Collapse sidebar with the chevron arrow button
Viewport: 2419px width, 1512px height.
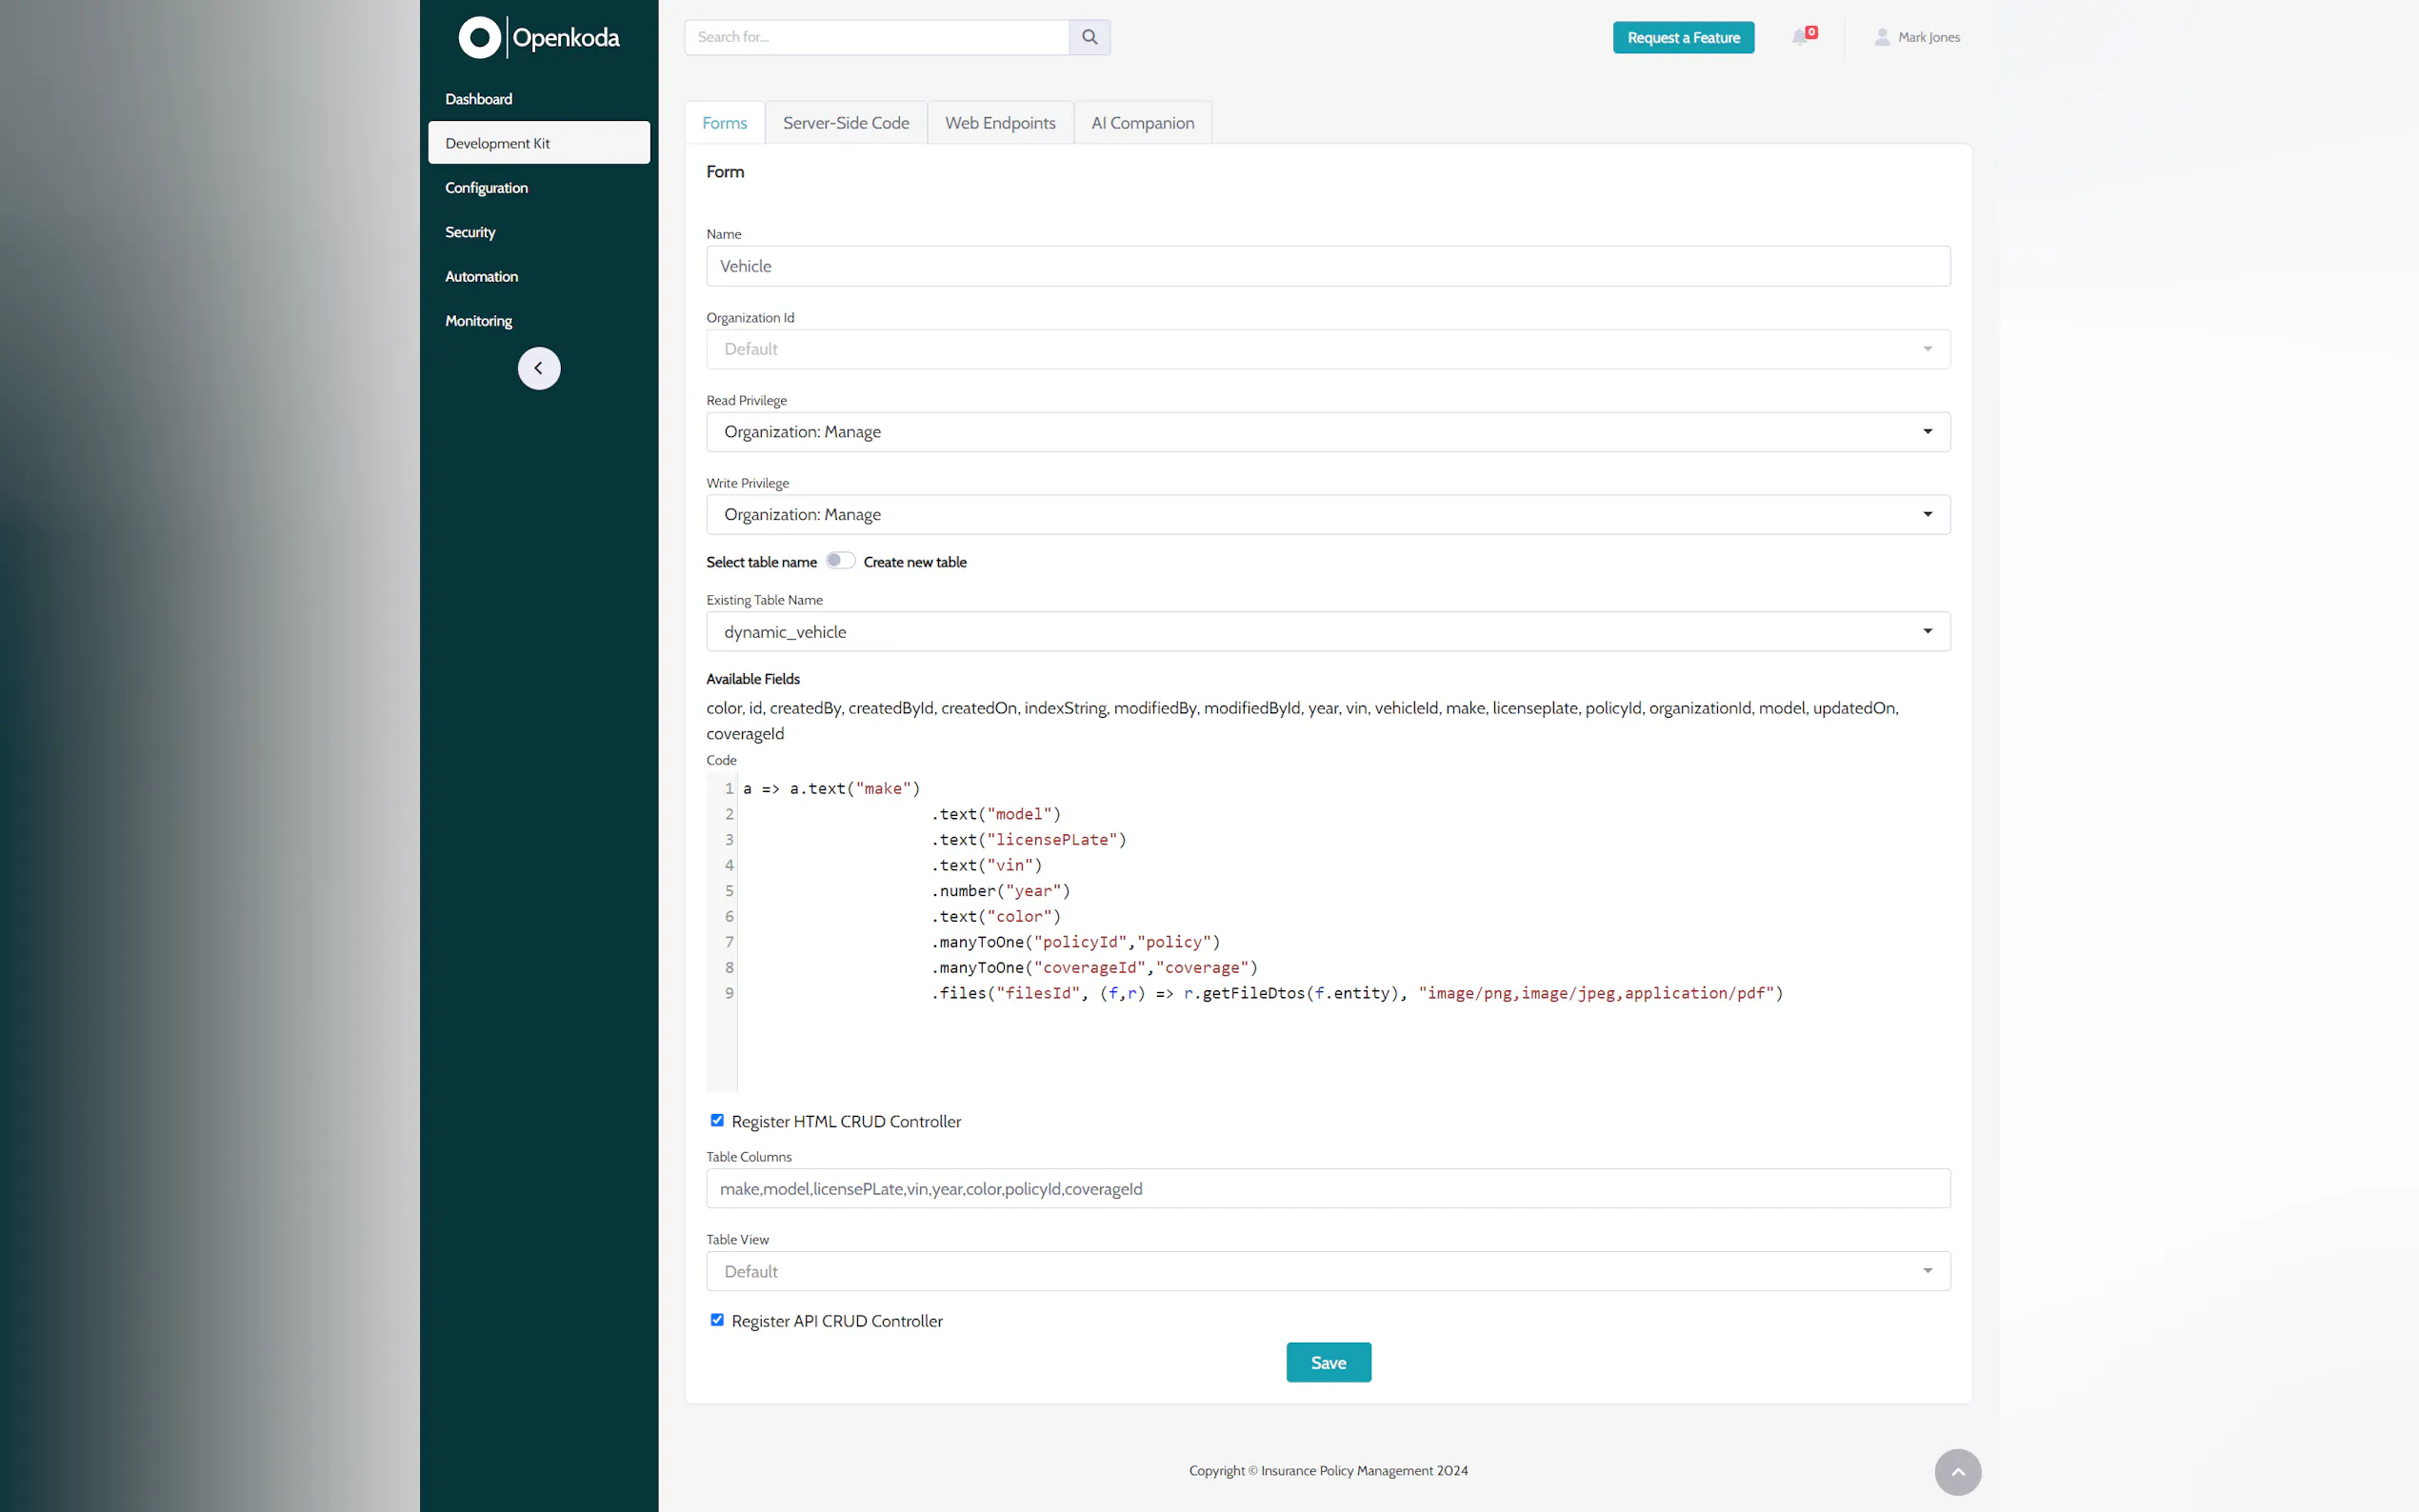click(x=538, y=368)
